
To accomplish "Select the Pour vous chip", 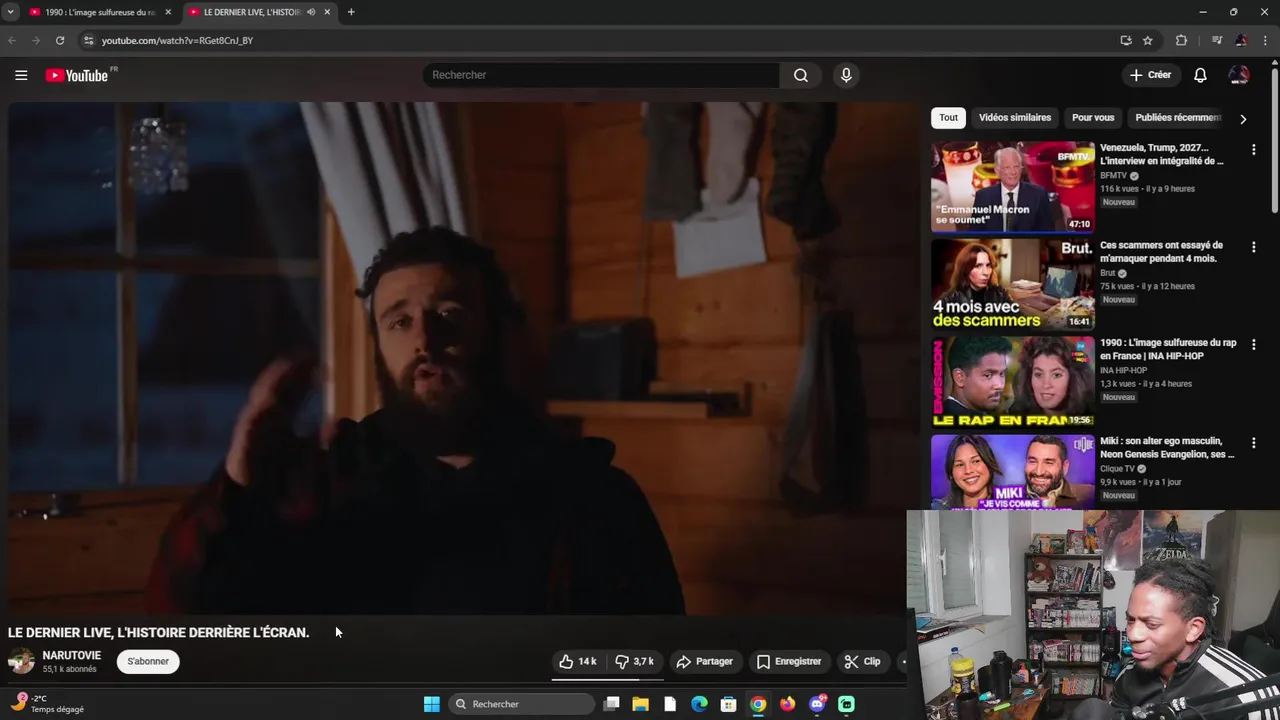I will (x=1093, y=117).
